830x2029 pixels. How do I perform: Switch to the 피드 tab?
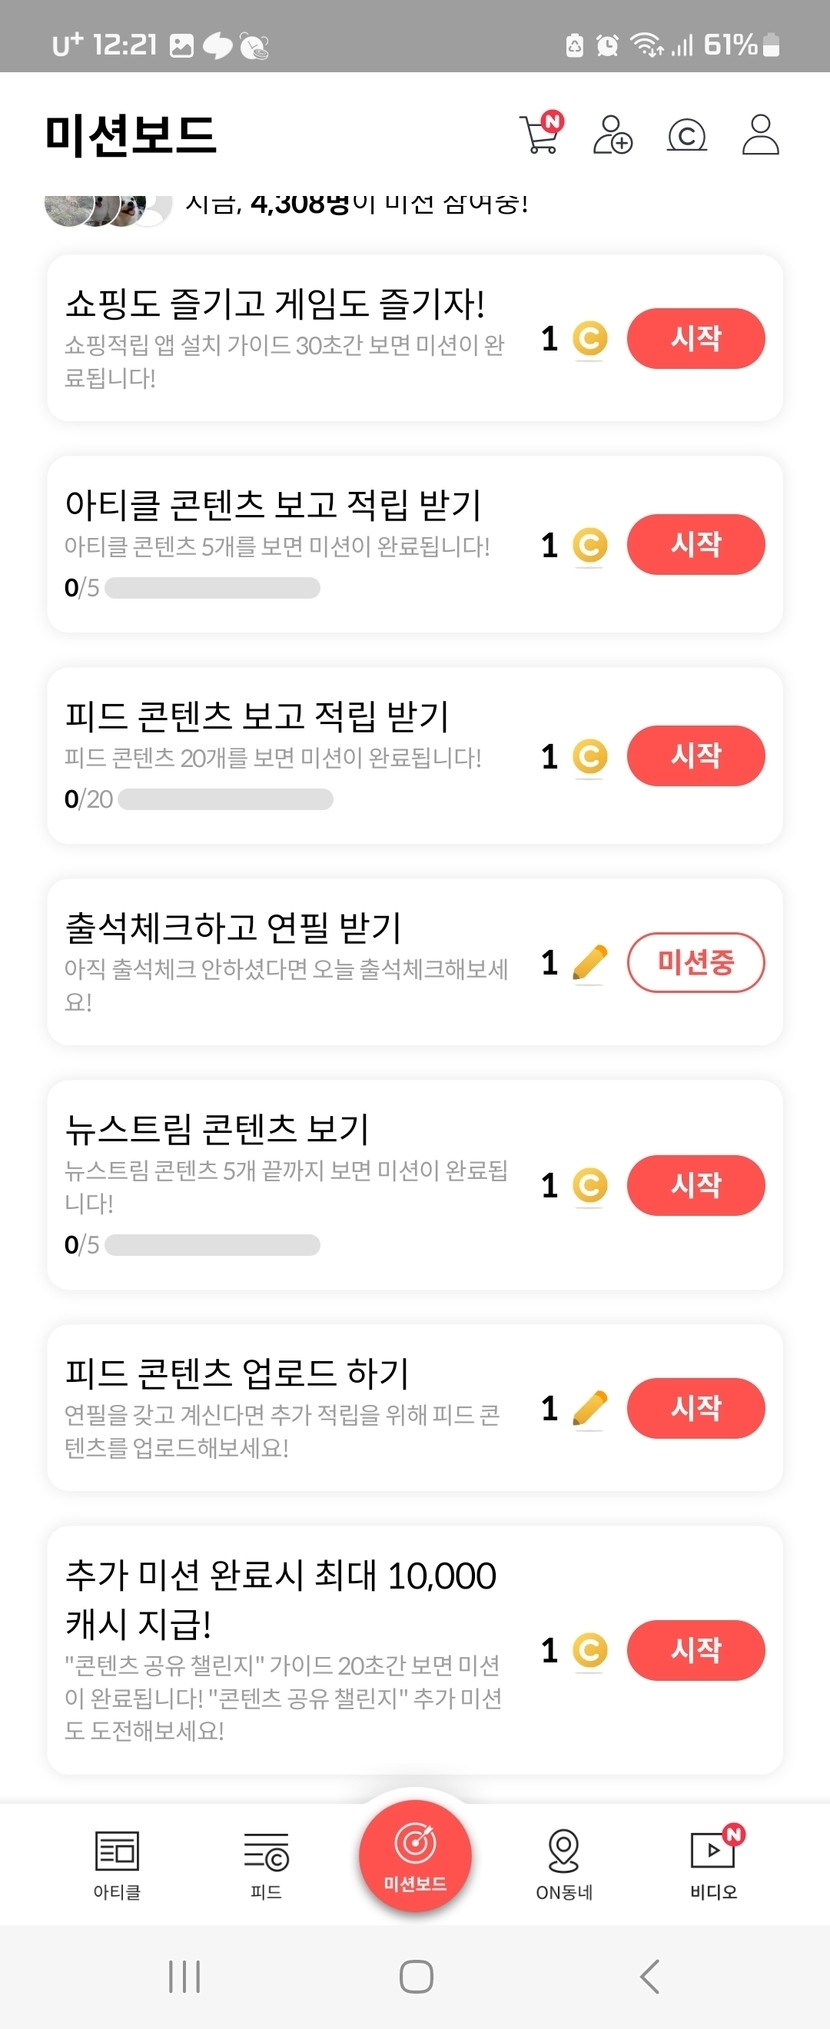pos(266,1864)
